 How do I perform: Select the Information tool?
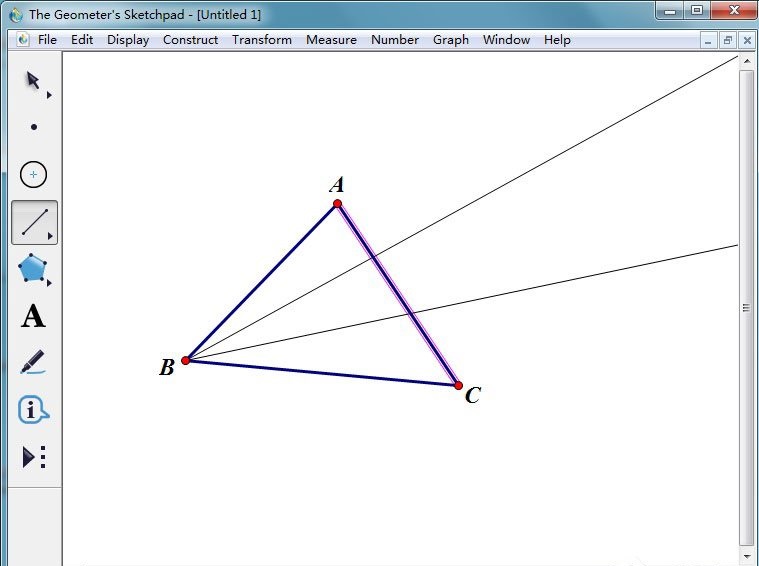point(33,411)
